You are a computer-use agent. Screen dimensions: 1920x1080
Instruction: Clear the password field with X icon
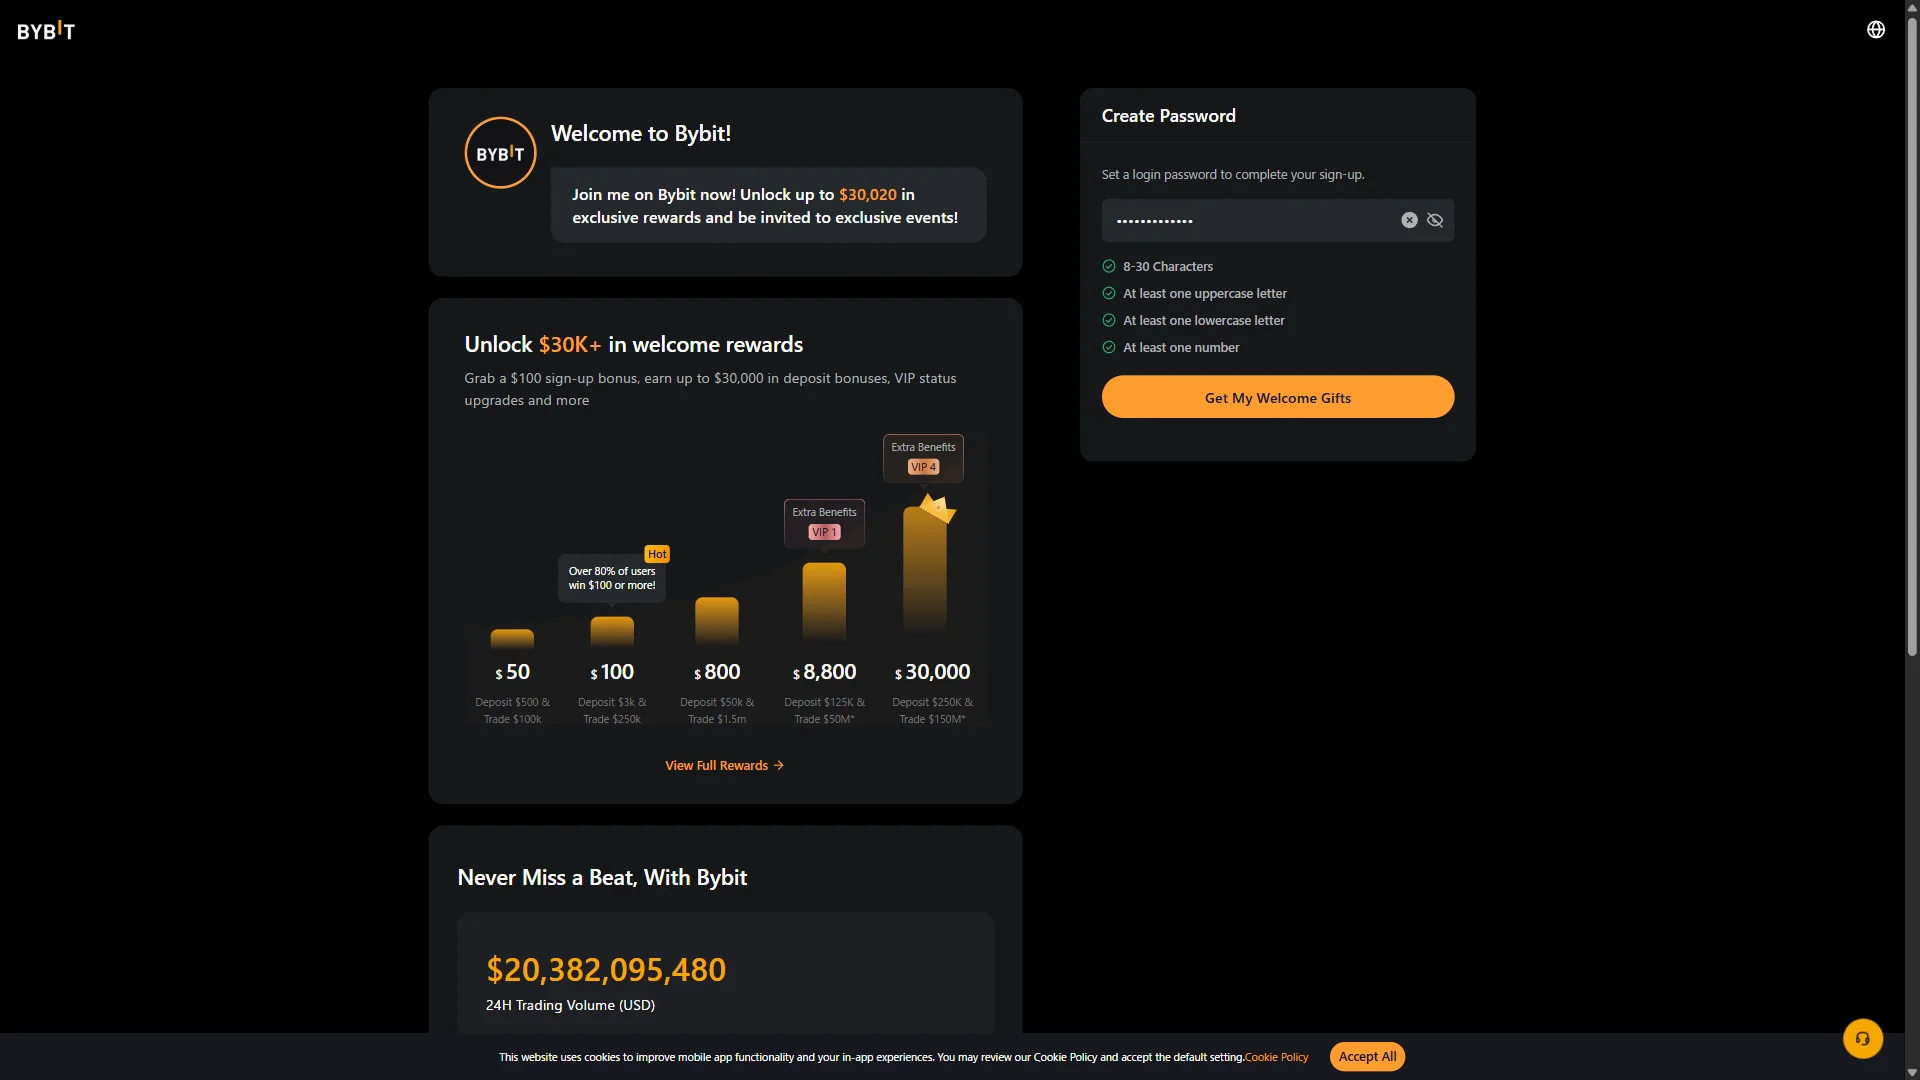(x=1409, y=220)
